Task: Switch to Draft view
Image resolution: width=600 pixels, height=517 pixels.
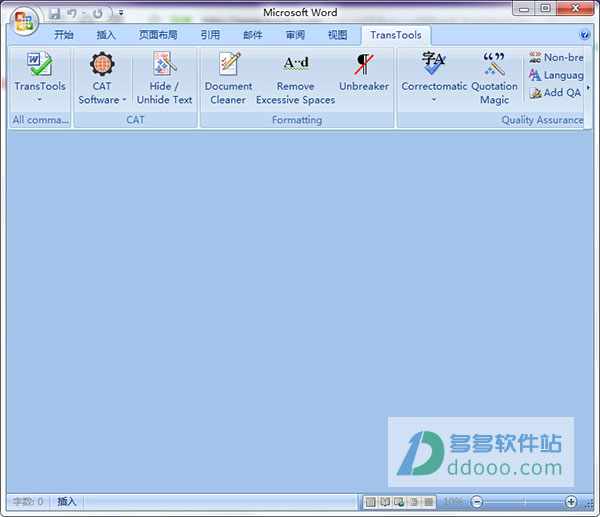Action: [x=429, y=502]
